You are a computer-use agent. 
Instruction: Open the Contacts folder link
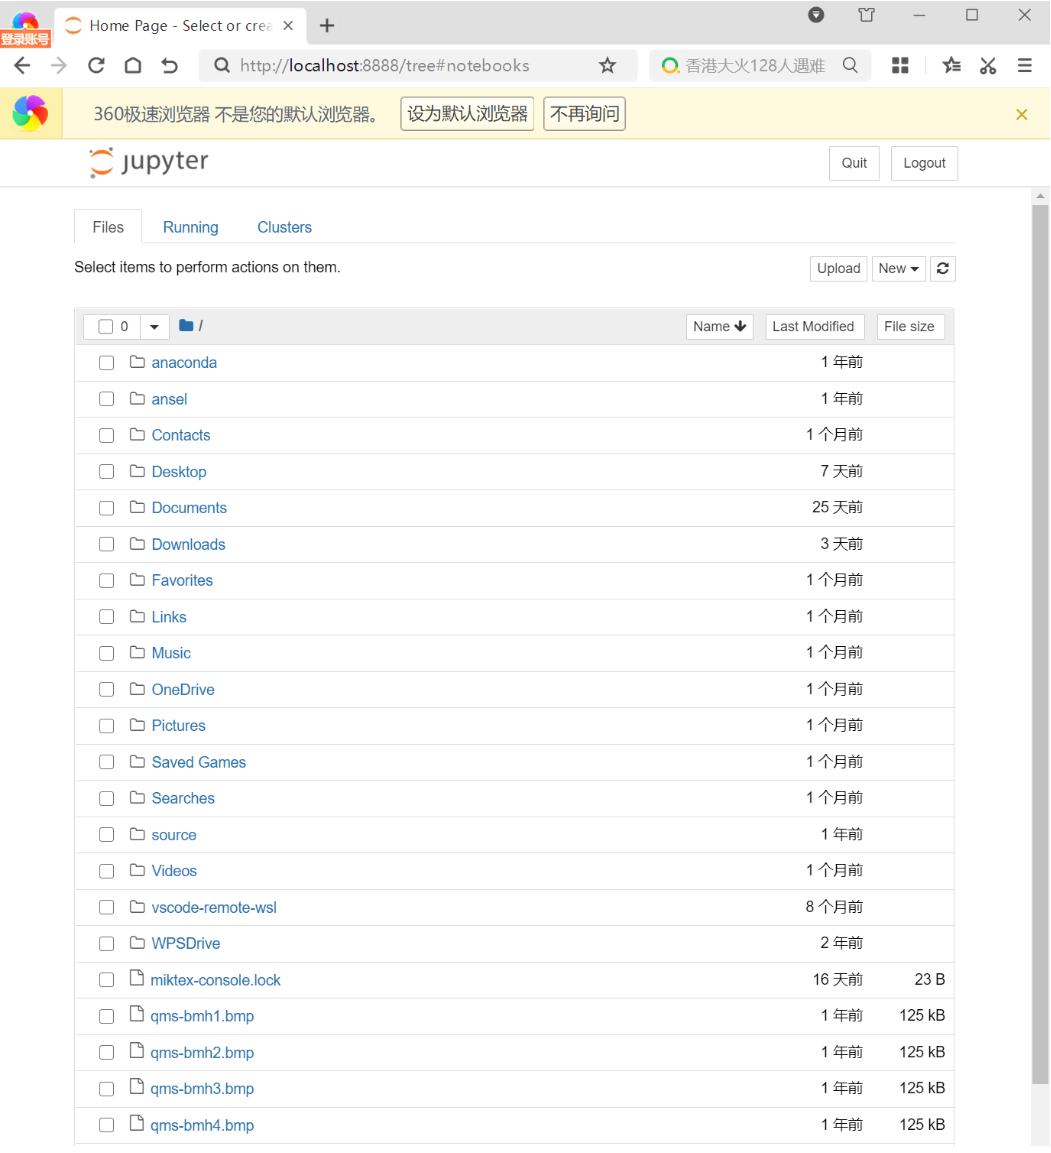pyautogui.click(x=181, y=435)
